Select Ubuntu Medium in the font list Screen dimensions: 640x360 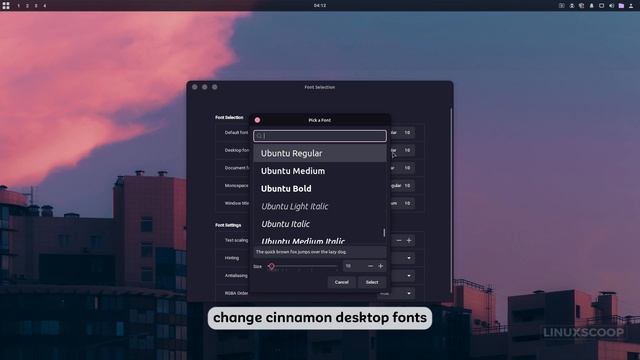tap(320, 171)
